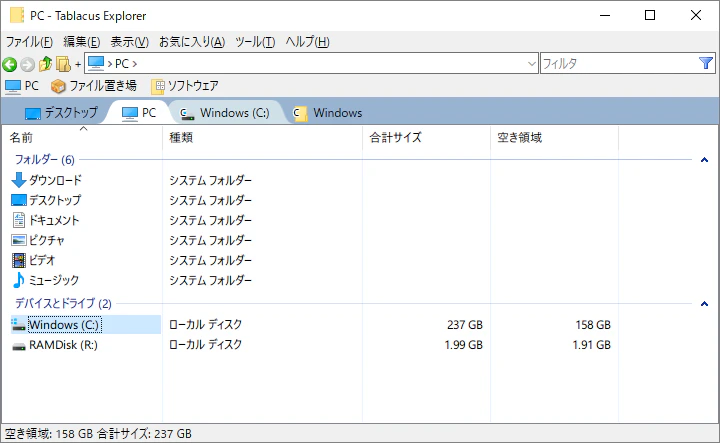This screenshot has height=443, width=720.
Task: Click the フォルダー (6) group label
Action: (x=45, y=160)
